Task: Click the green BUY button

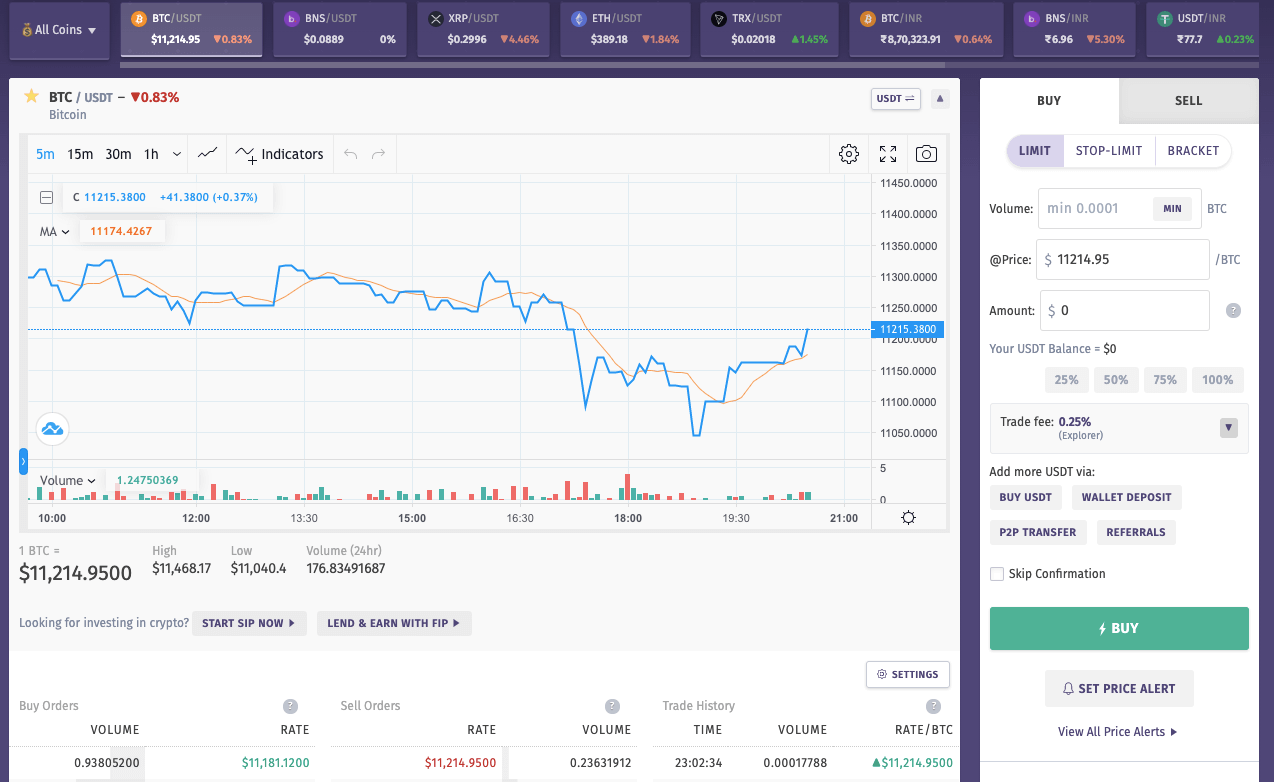Action: (1119, 628)
